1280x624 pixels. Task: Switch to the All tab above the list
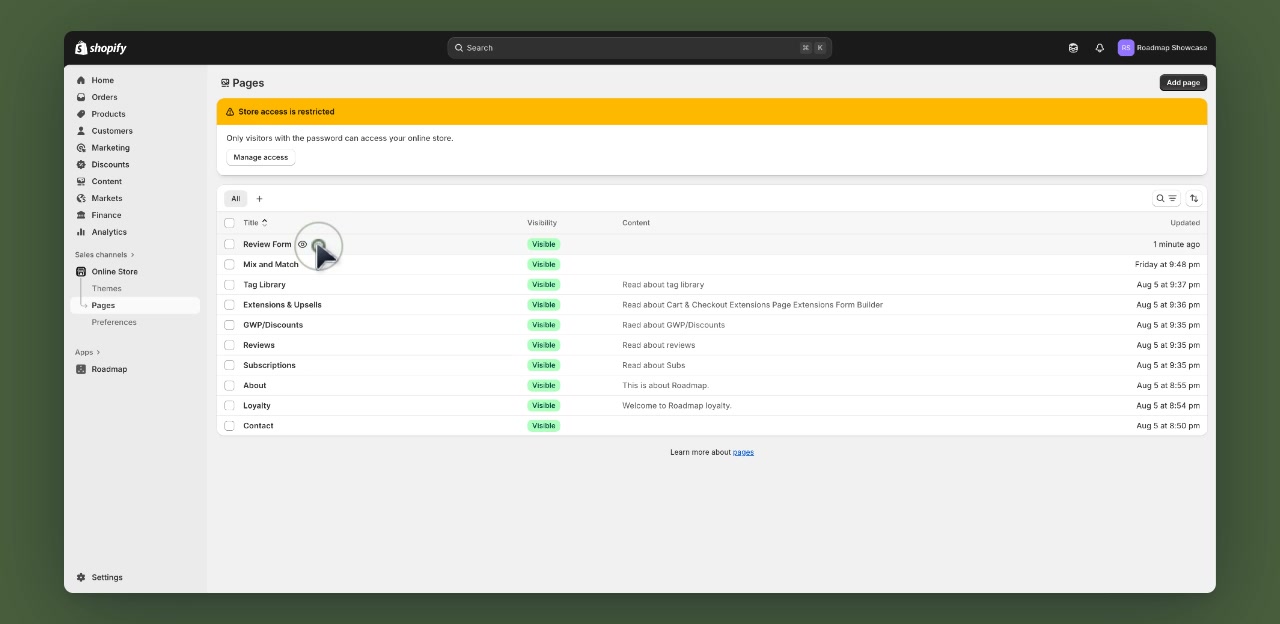[235, 198]
